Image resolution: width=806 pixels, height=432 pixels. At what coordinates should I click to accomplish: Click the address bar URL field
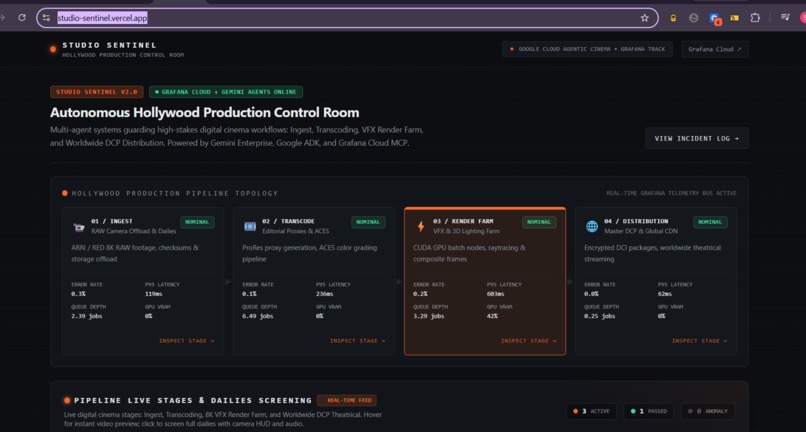point(347,18)
